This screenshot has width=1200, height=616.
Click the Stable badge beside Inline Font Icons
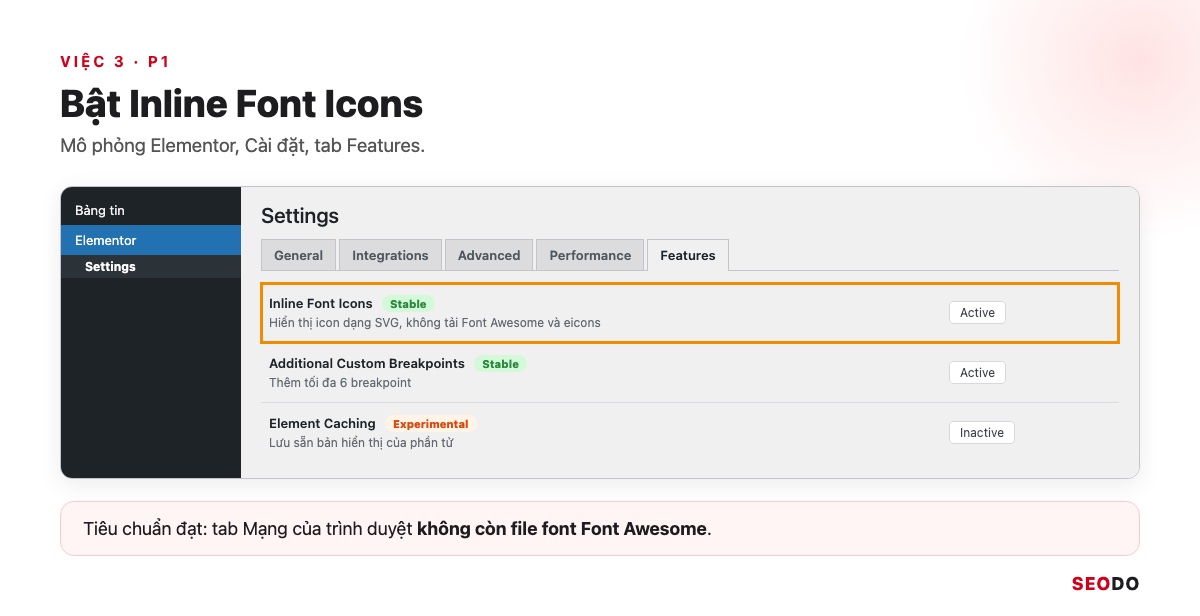[x=408, y=304]
